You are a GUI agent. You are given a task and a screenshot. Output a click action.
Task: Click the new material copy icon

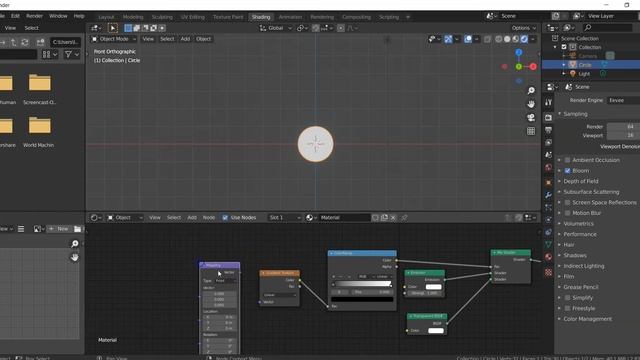[x=384, y=218]
